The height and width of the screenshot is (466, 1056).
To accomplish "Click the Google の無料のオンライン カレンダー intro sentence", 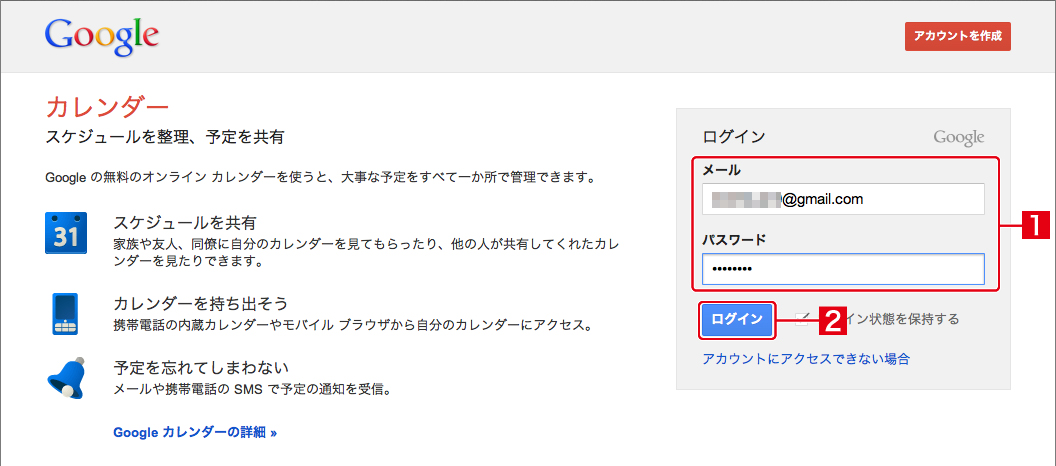I will coord(321,178).
